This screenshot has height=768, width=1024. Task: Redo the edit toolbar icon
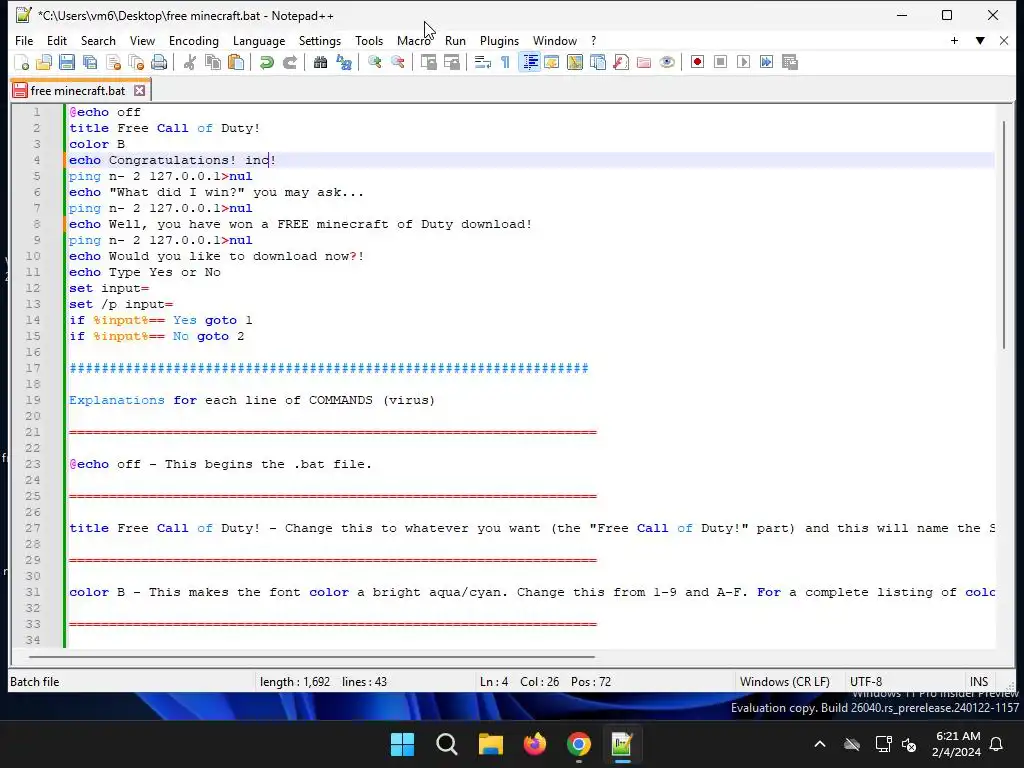pos(289,62)
